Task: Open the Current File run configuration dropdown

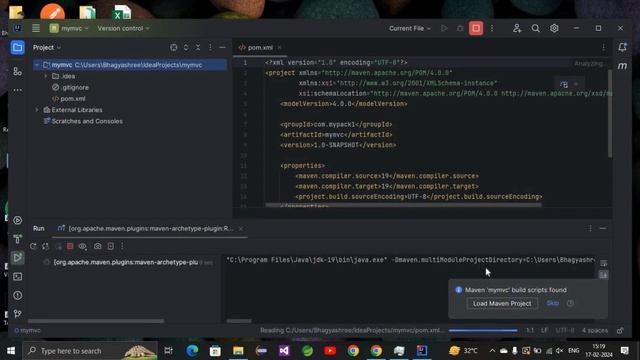Action: [x=409, y=28]
